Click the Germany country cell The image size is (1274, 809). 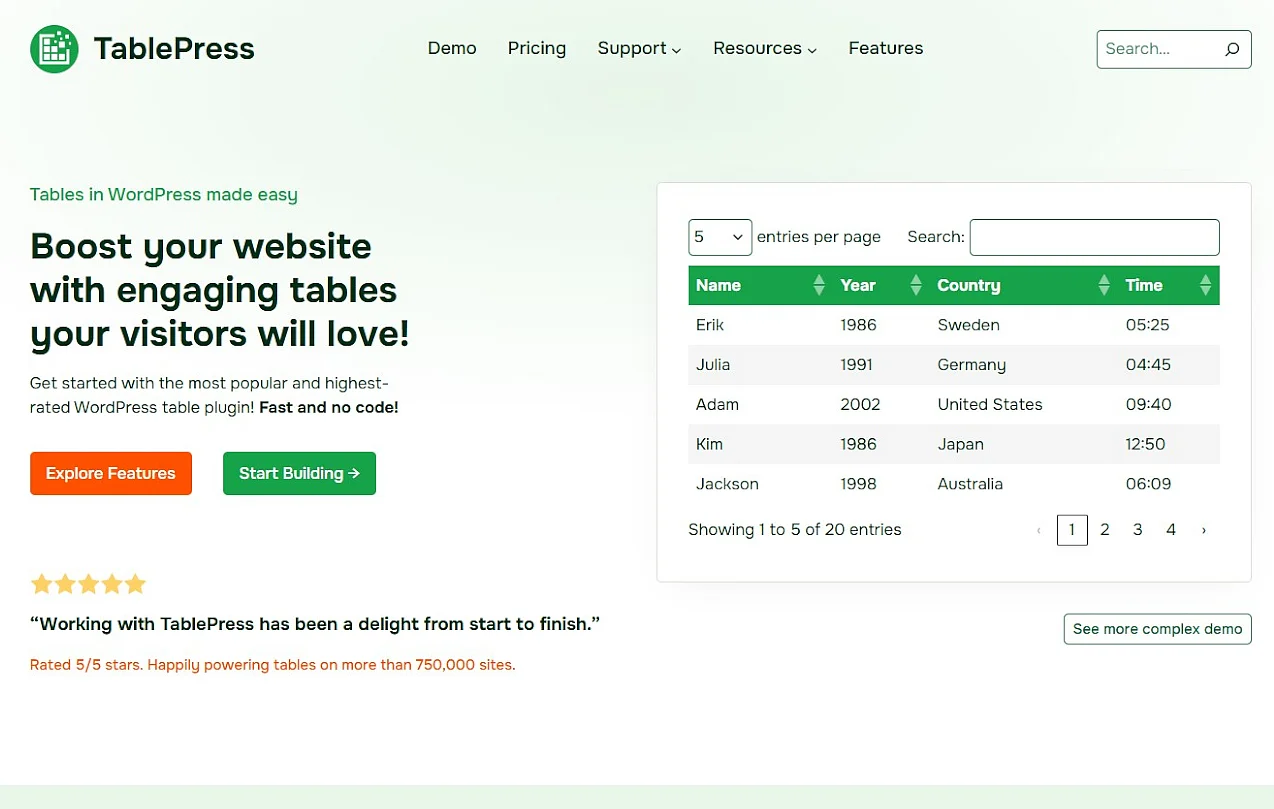(x=1024, y=365)
